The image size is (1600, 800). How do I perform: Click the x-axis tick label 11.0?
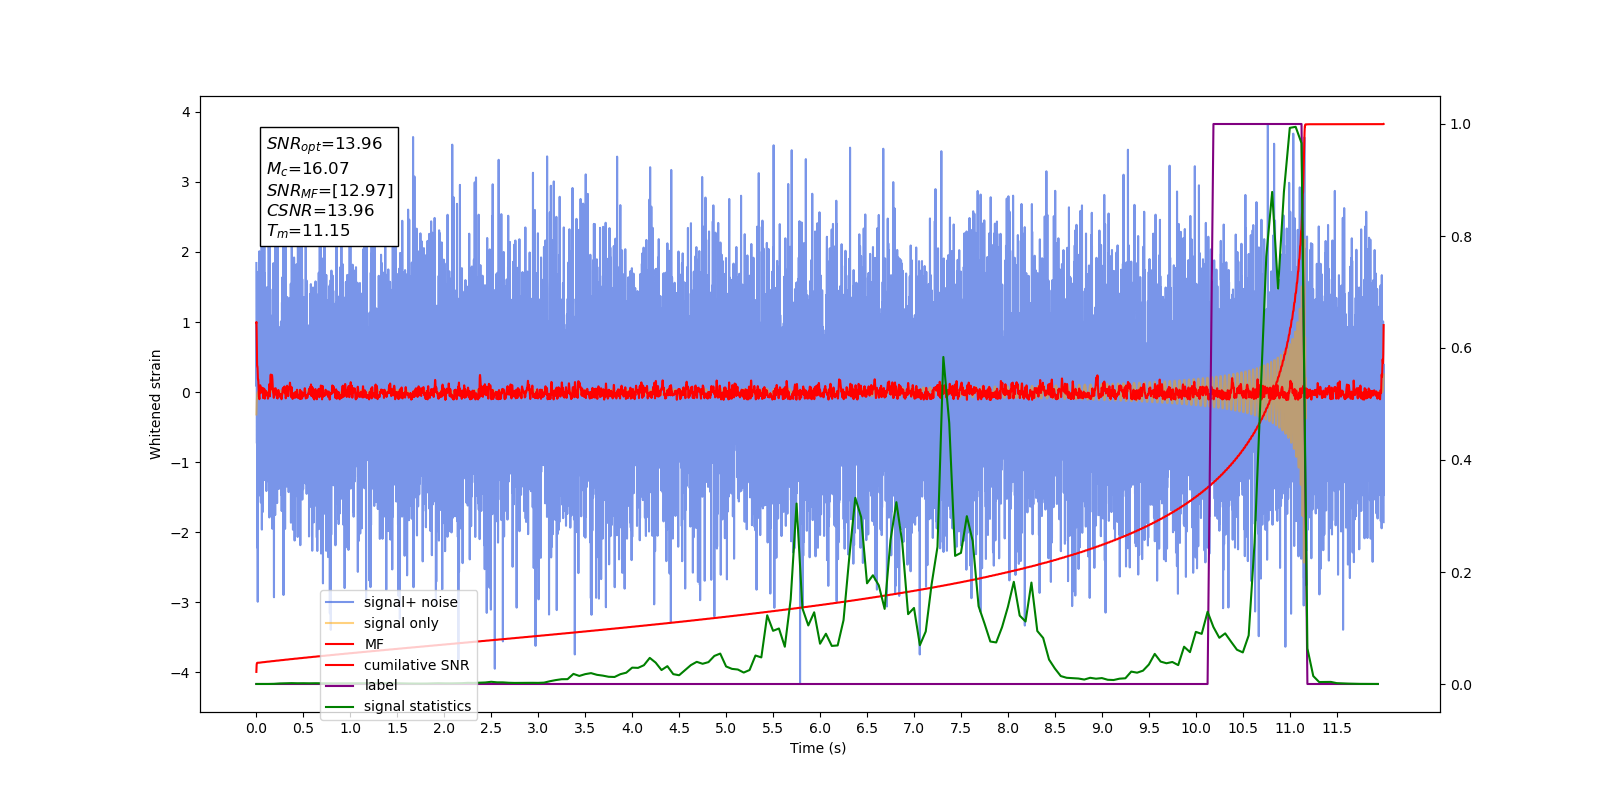1290,728
